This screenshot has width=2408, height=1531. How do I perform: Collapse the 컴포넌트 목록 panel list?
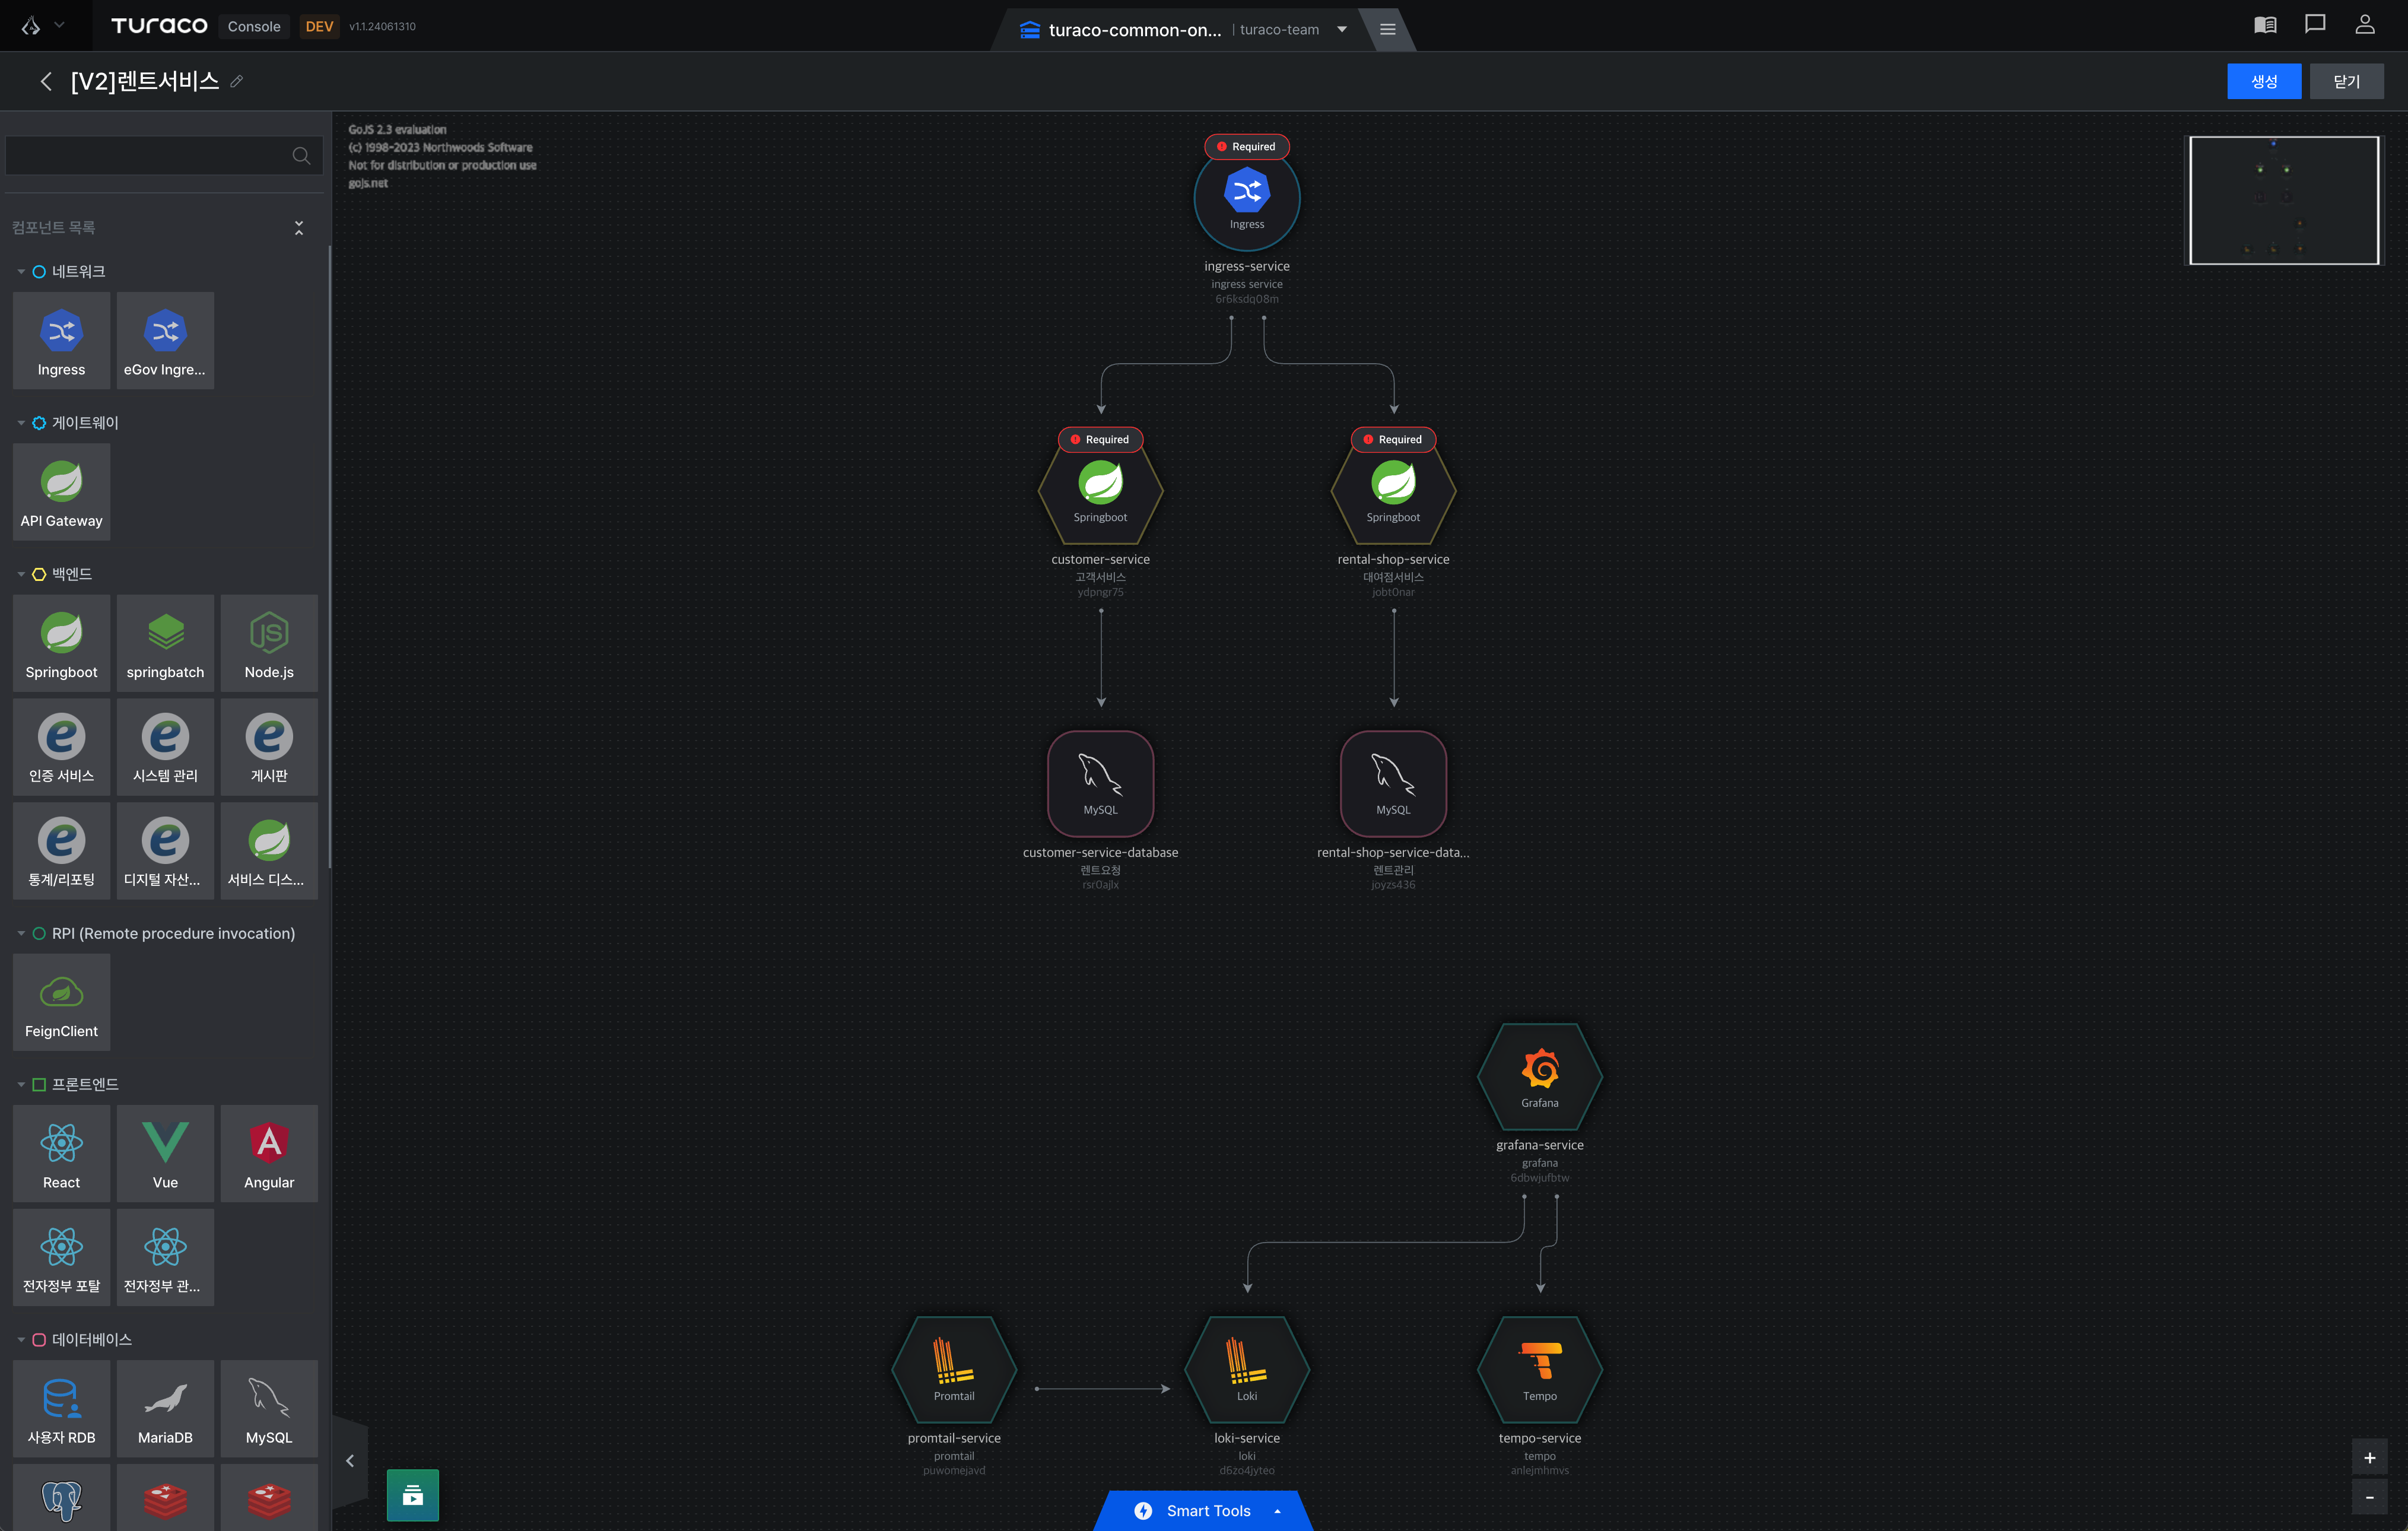coord(299,228)
